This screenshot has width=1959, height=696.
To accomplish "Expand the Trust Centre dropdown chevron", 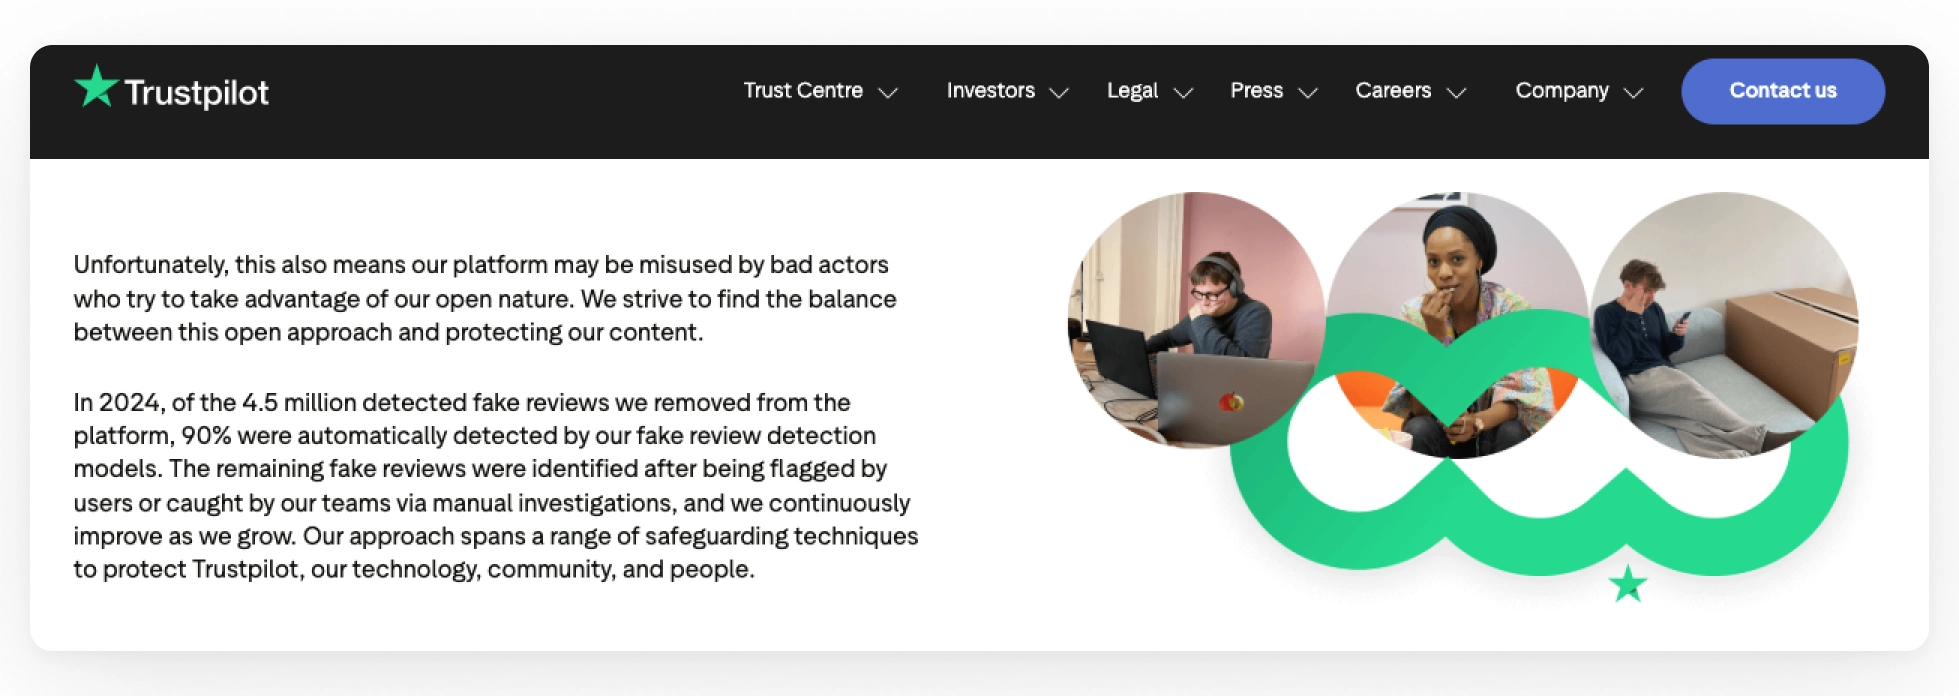I will [888, 93].
